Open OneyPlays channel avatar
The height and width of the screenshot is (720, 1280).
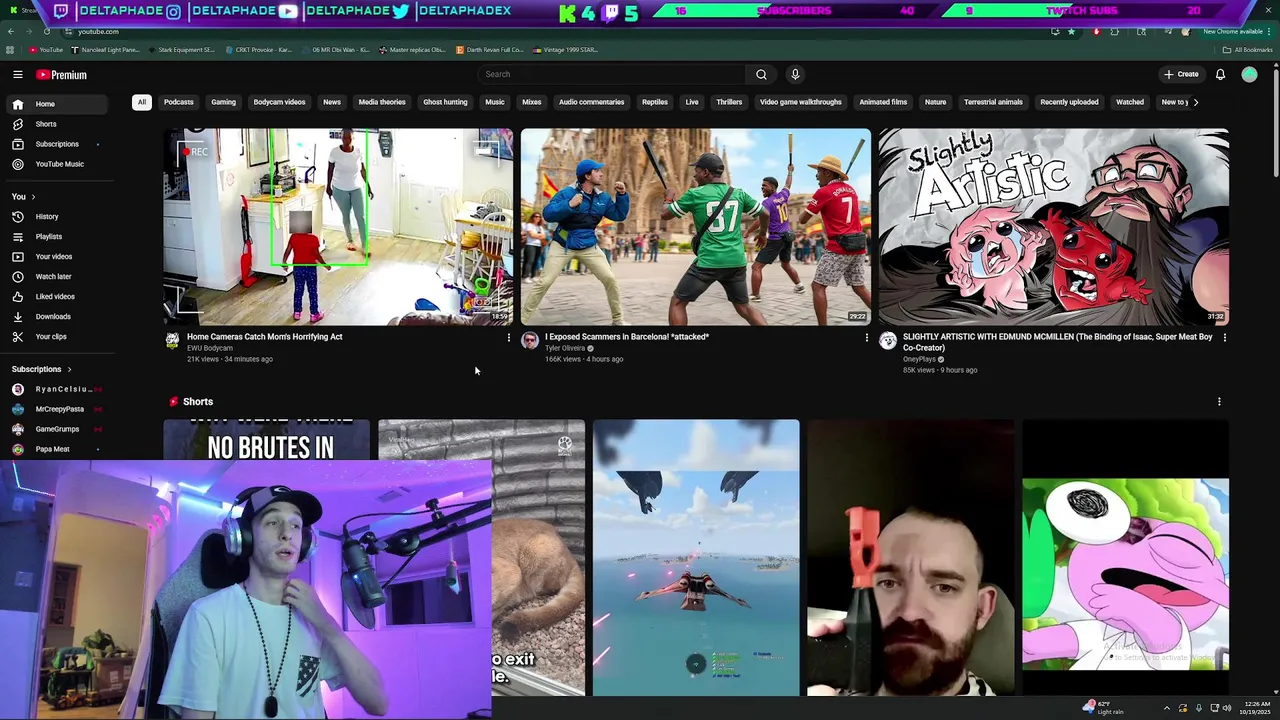click(888, 341)
